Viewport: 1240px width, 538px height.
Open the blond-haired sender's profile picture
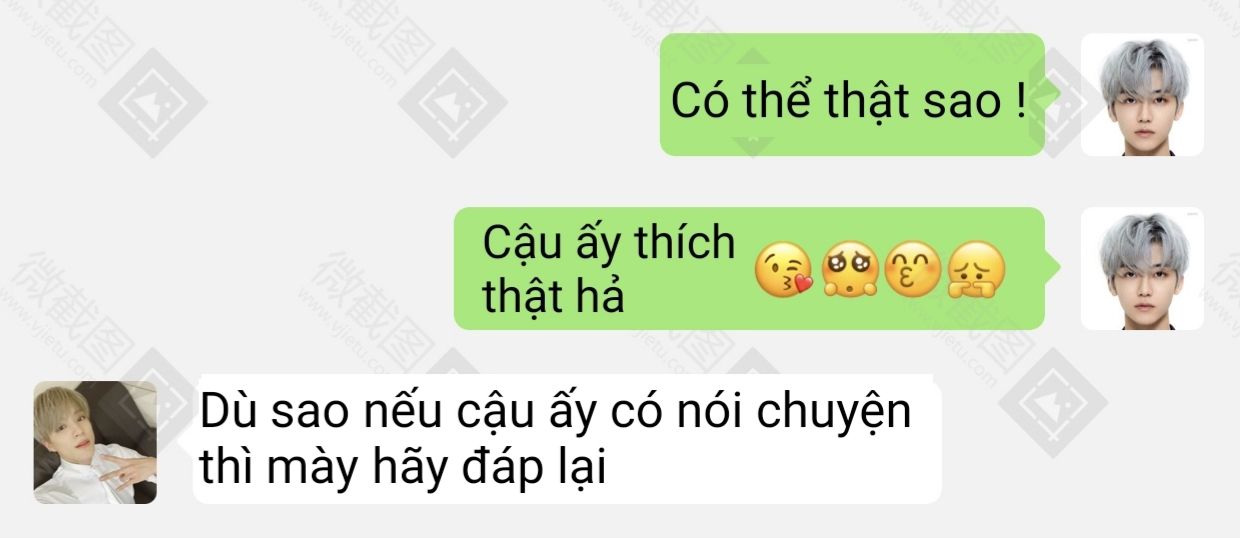(95, 442)
